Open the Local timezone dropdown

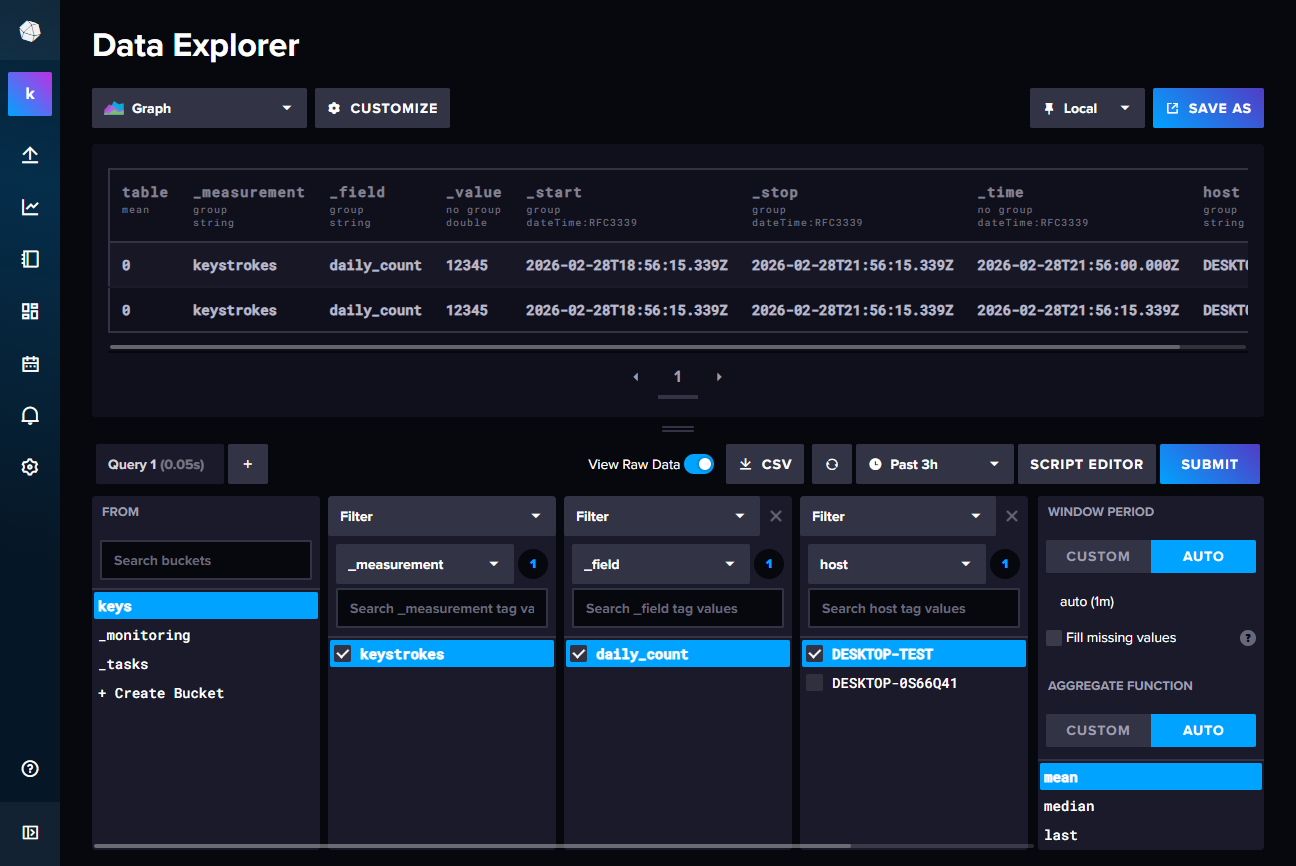[1087, 107]
